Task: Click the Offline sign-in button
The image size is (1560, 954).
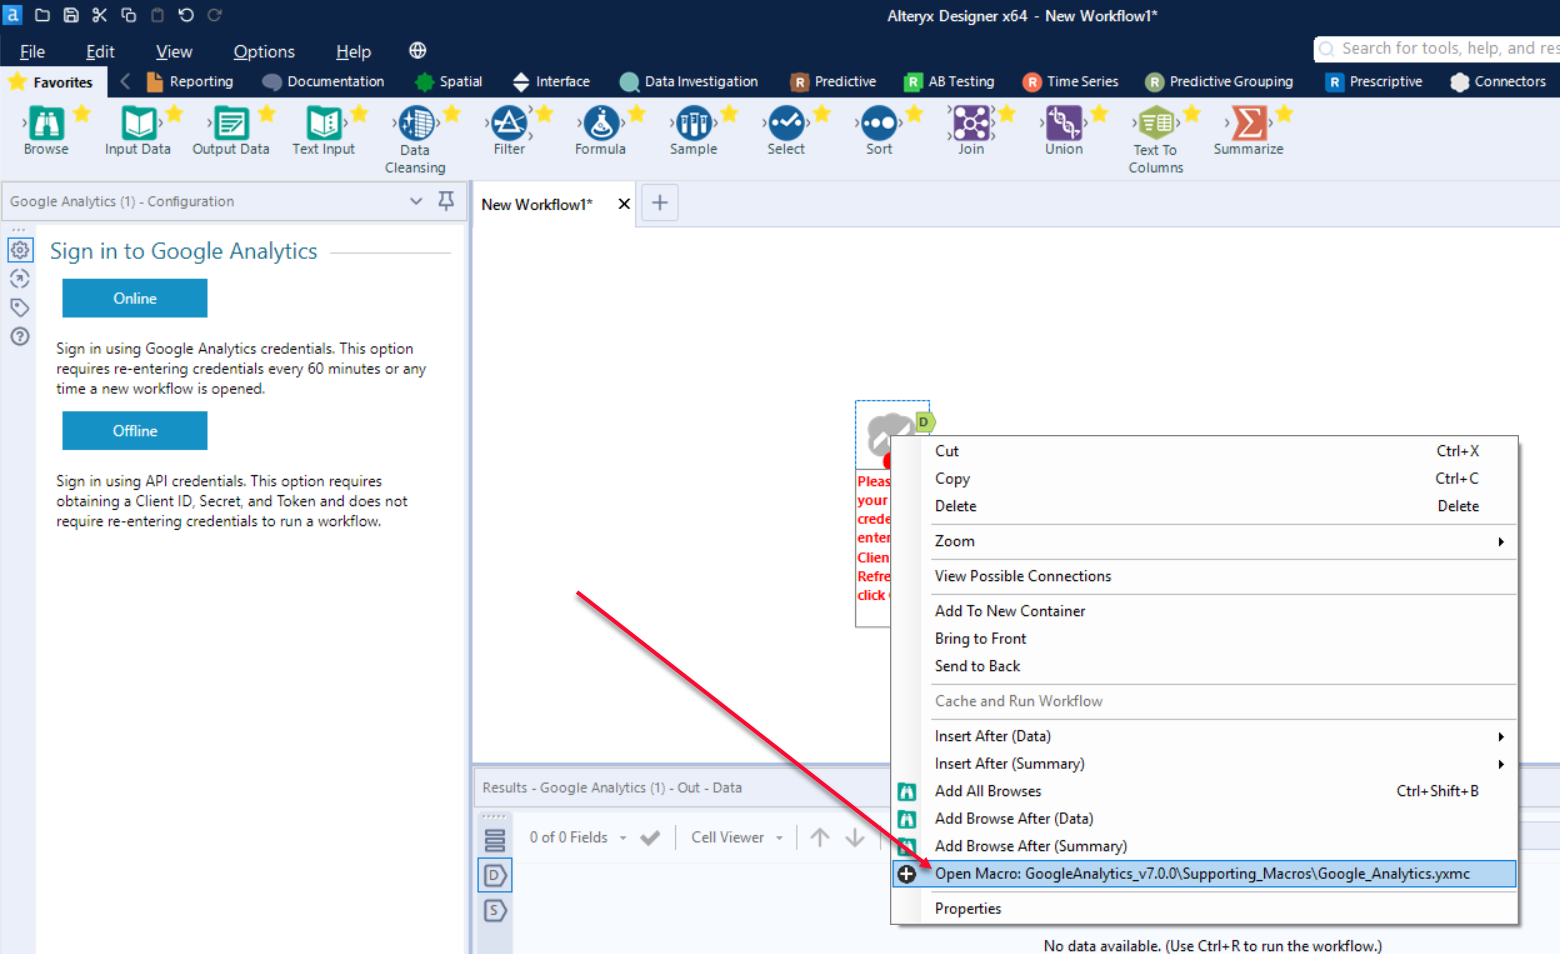Action: 134,430
